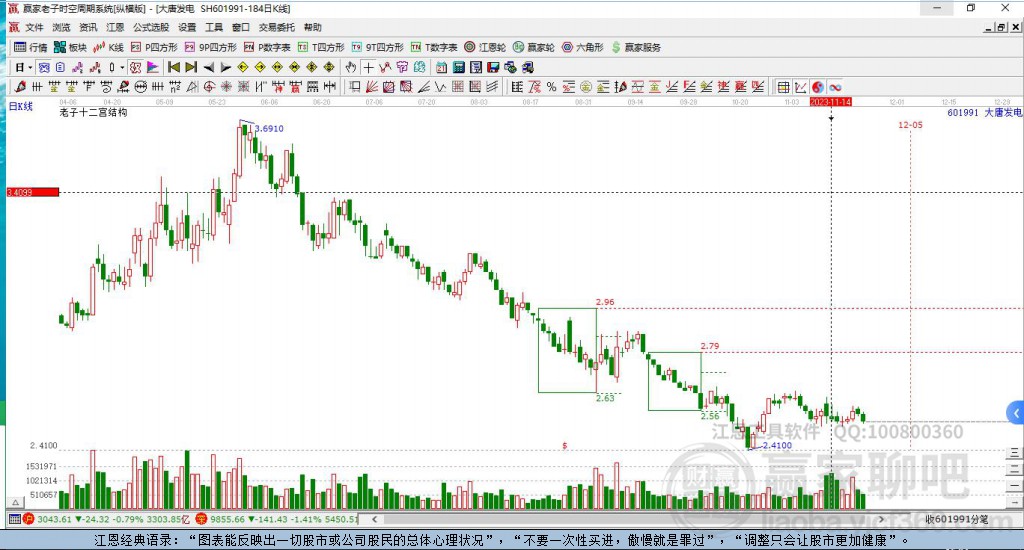Image resolution: width=1024 pixels, height=550 pixels.
Task: Expand the 日 period dropdown
Action: 30,67
